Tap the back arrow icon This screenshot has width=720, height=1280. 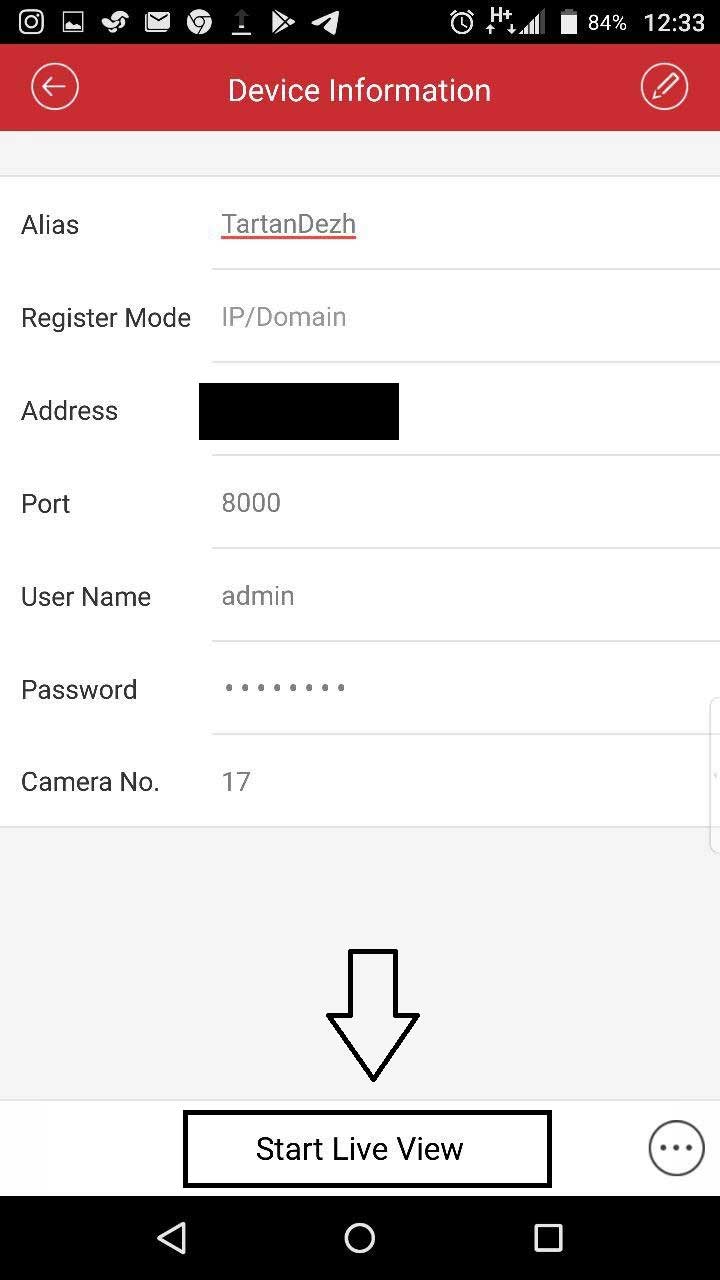click(55, 88)
